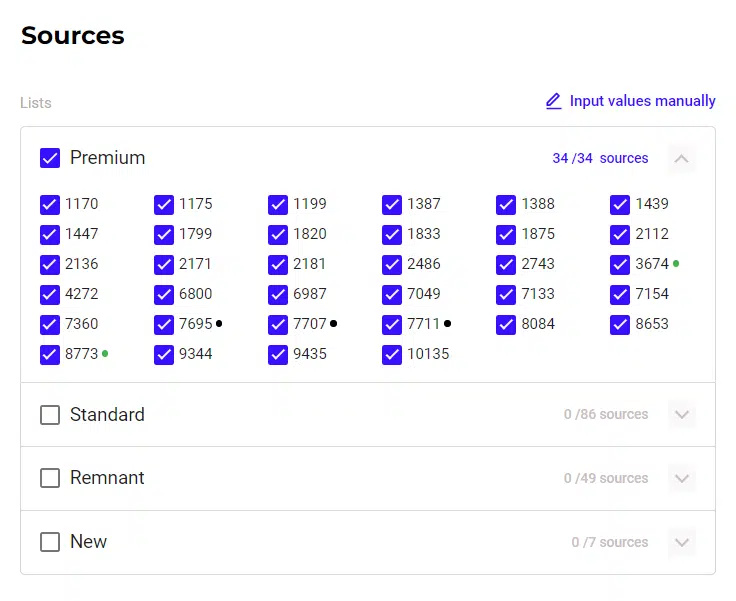Uncheck the Premium group checkbox

point(50,158)
